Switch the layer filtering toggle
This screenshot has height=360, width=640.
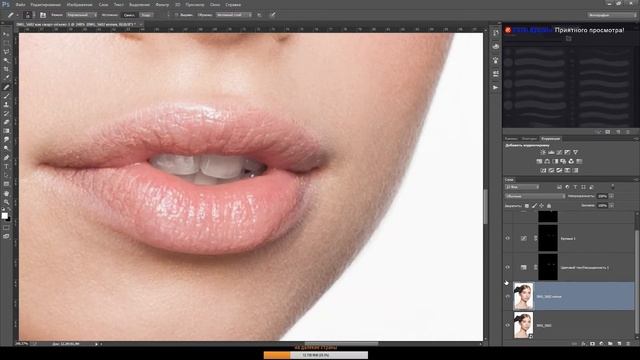coord(613,187)
